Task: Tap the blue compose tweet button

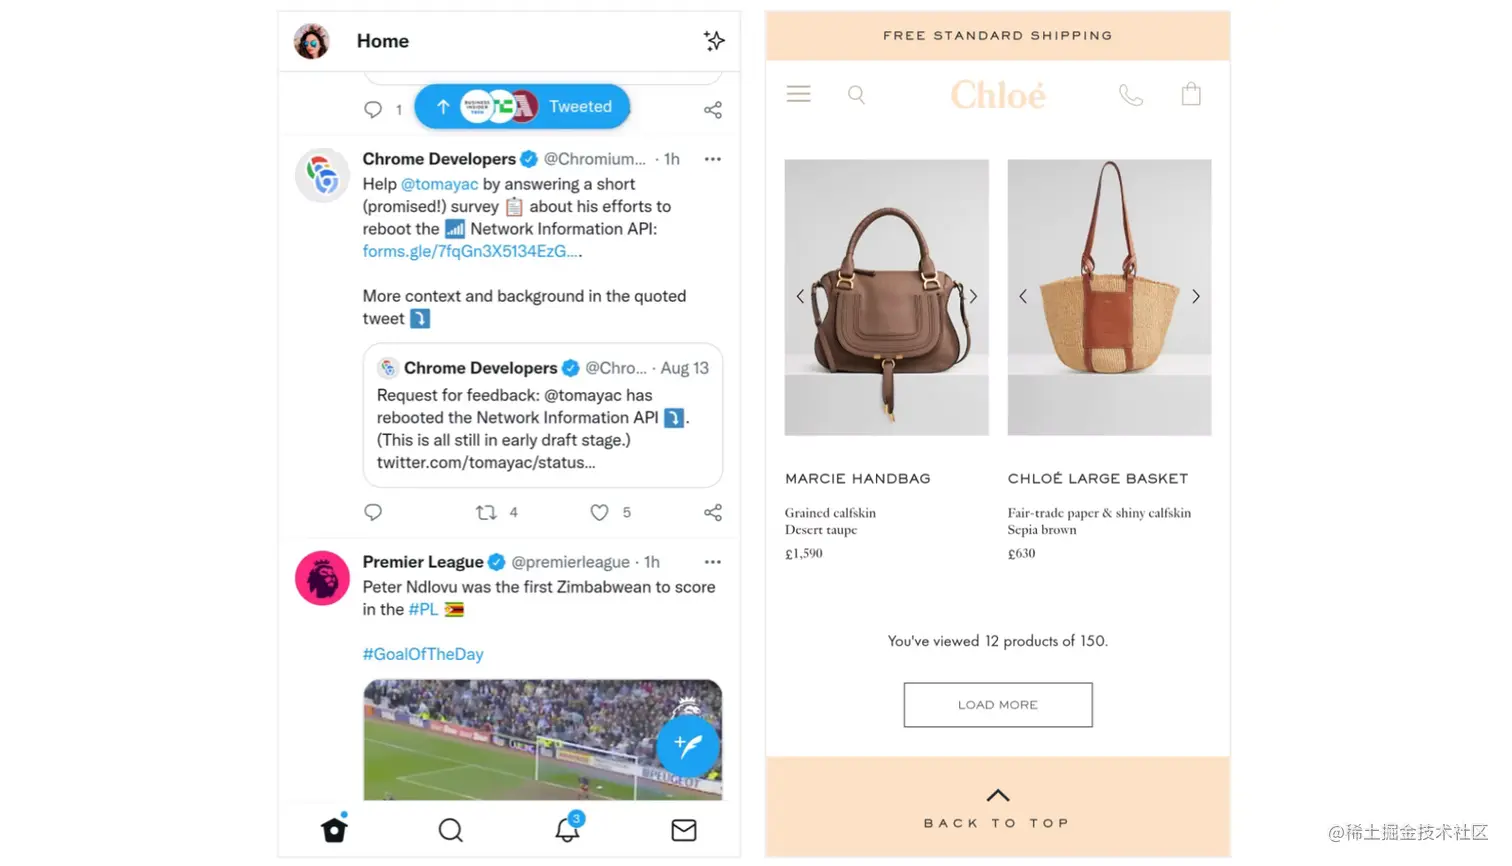Action: click(x=688, y=744)
